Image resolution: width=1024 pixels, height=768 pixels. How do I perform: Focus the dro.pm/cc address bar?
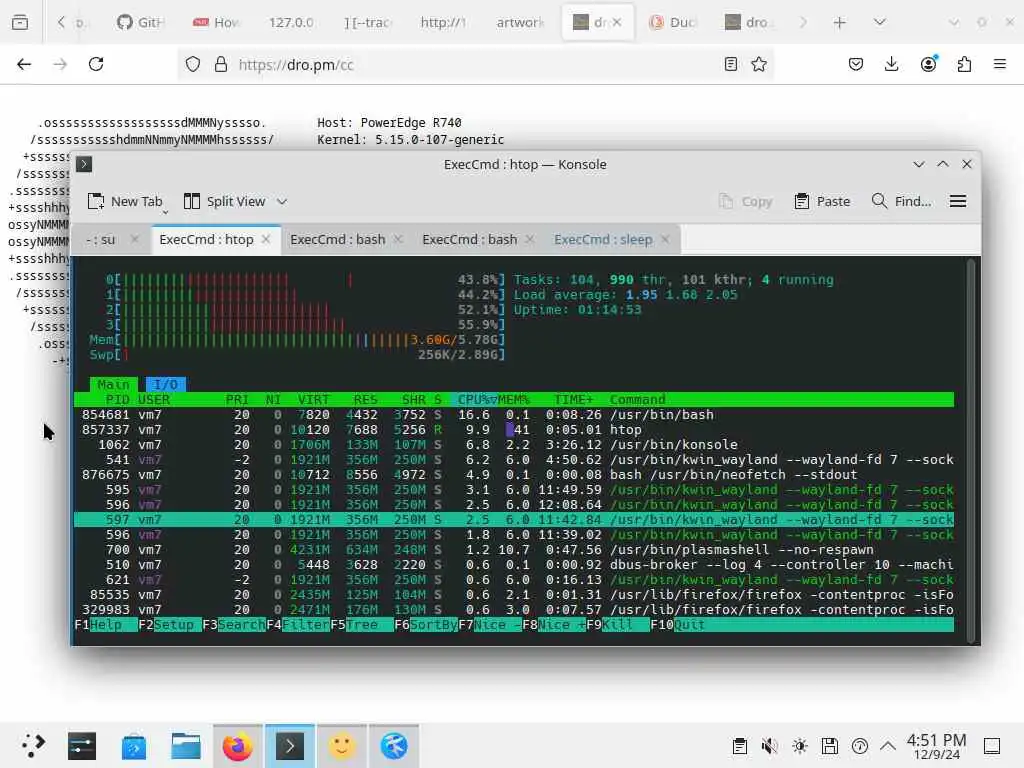click(x=475, y=64)
